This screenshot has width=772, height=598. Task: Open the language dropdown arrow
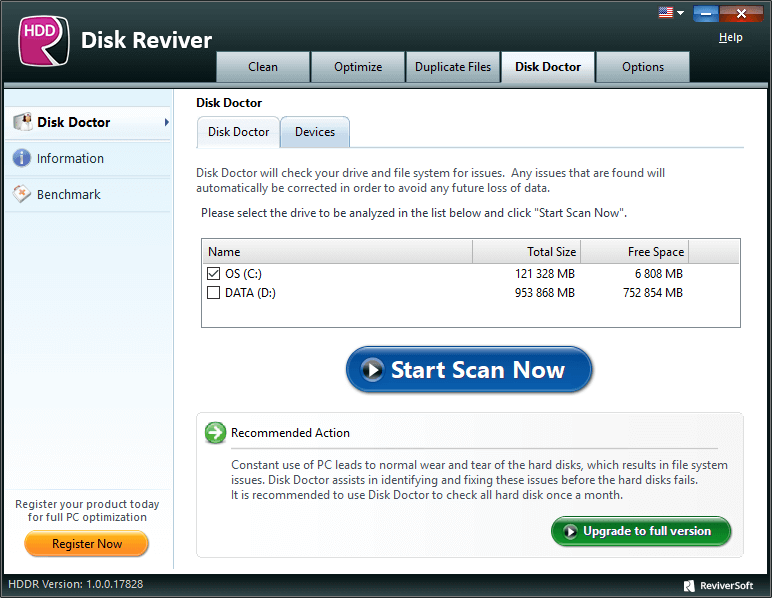680,13
